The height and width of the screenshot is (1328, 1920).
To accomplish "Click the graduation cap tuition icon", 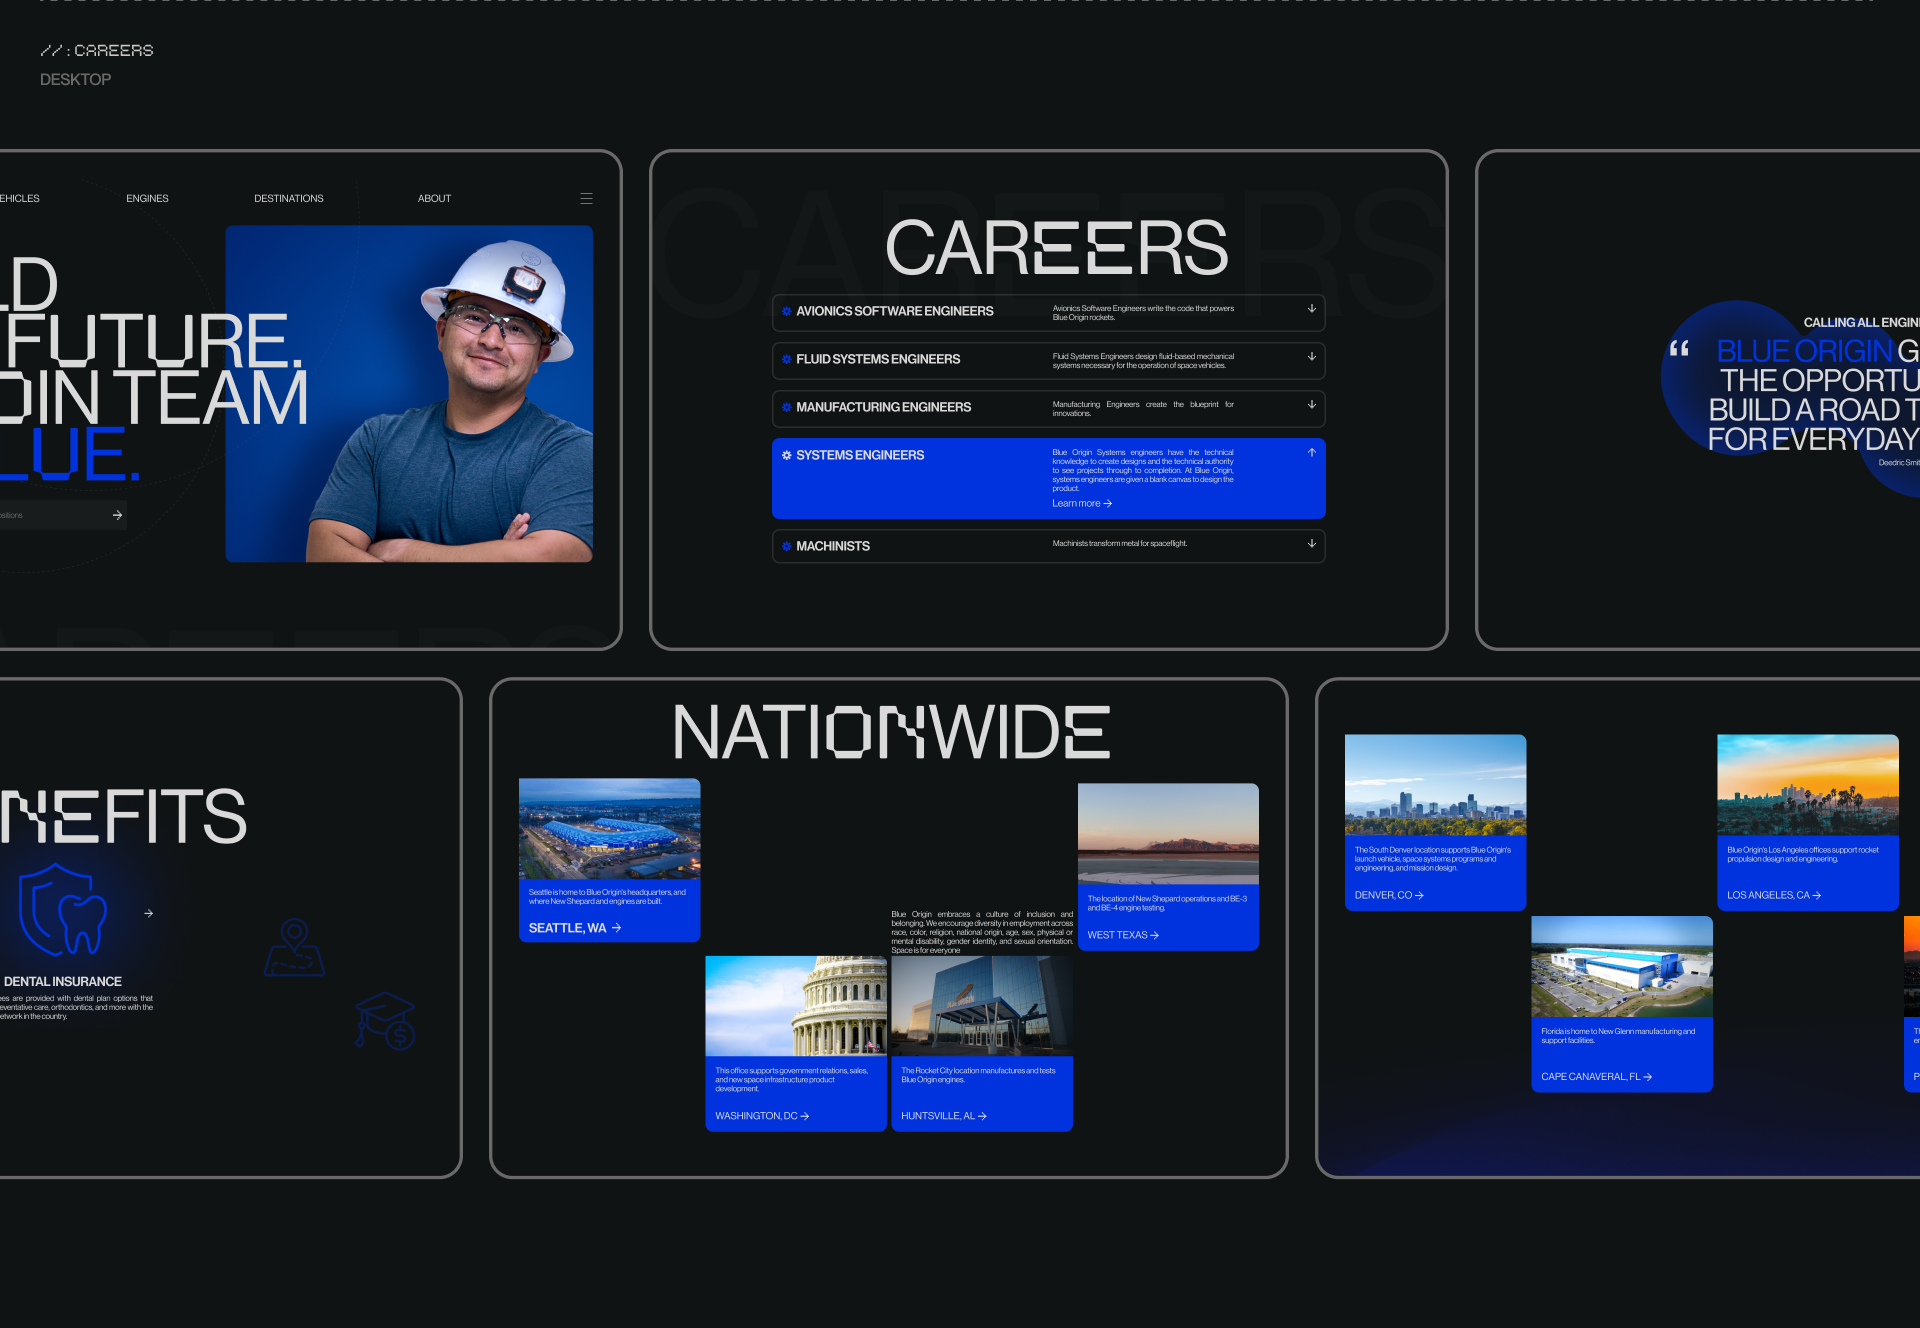I will [386, 1020].
